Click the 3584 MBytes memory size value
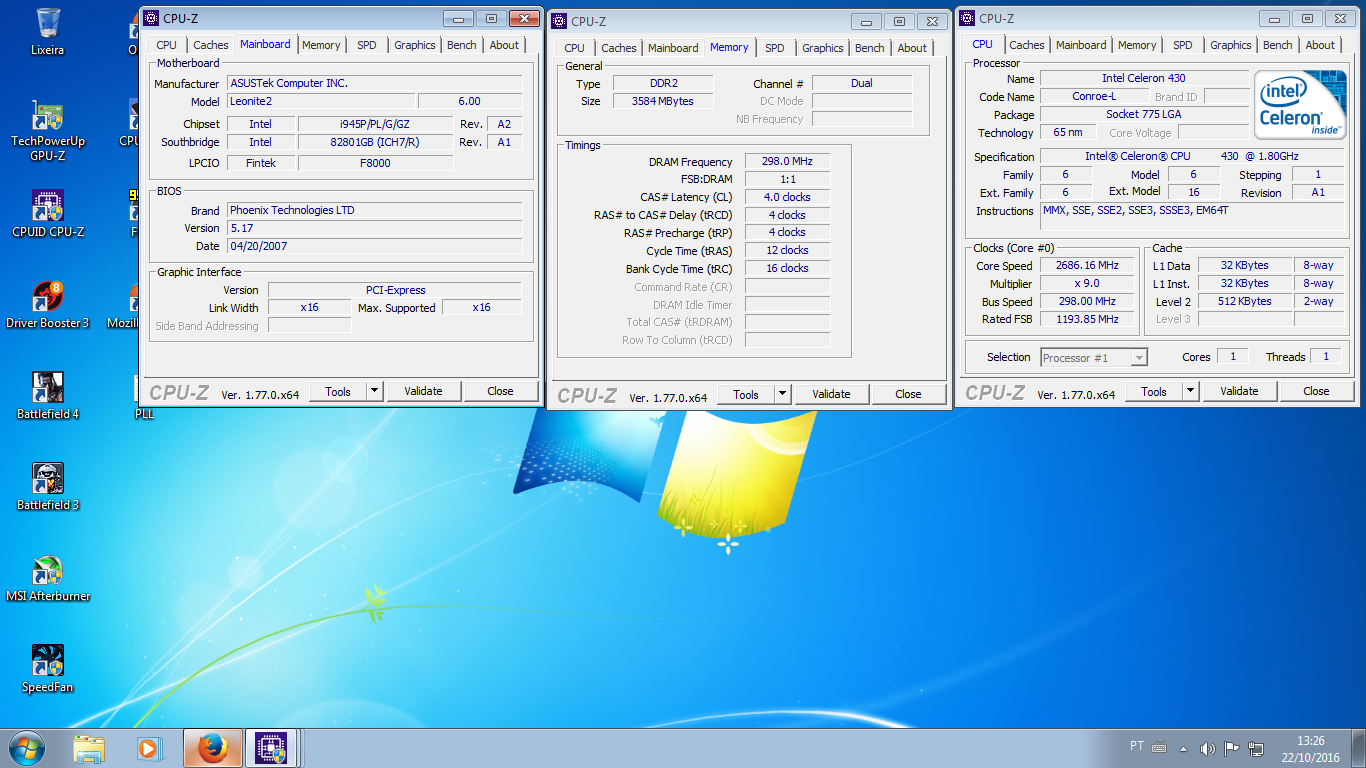Image resolution: width=1366 pixels, height=768 pixels. click(663, 101)
